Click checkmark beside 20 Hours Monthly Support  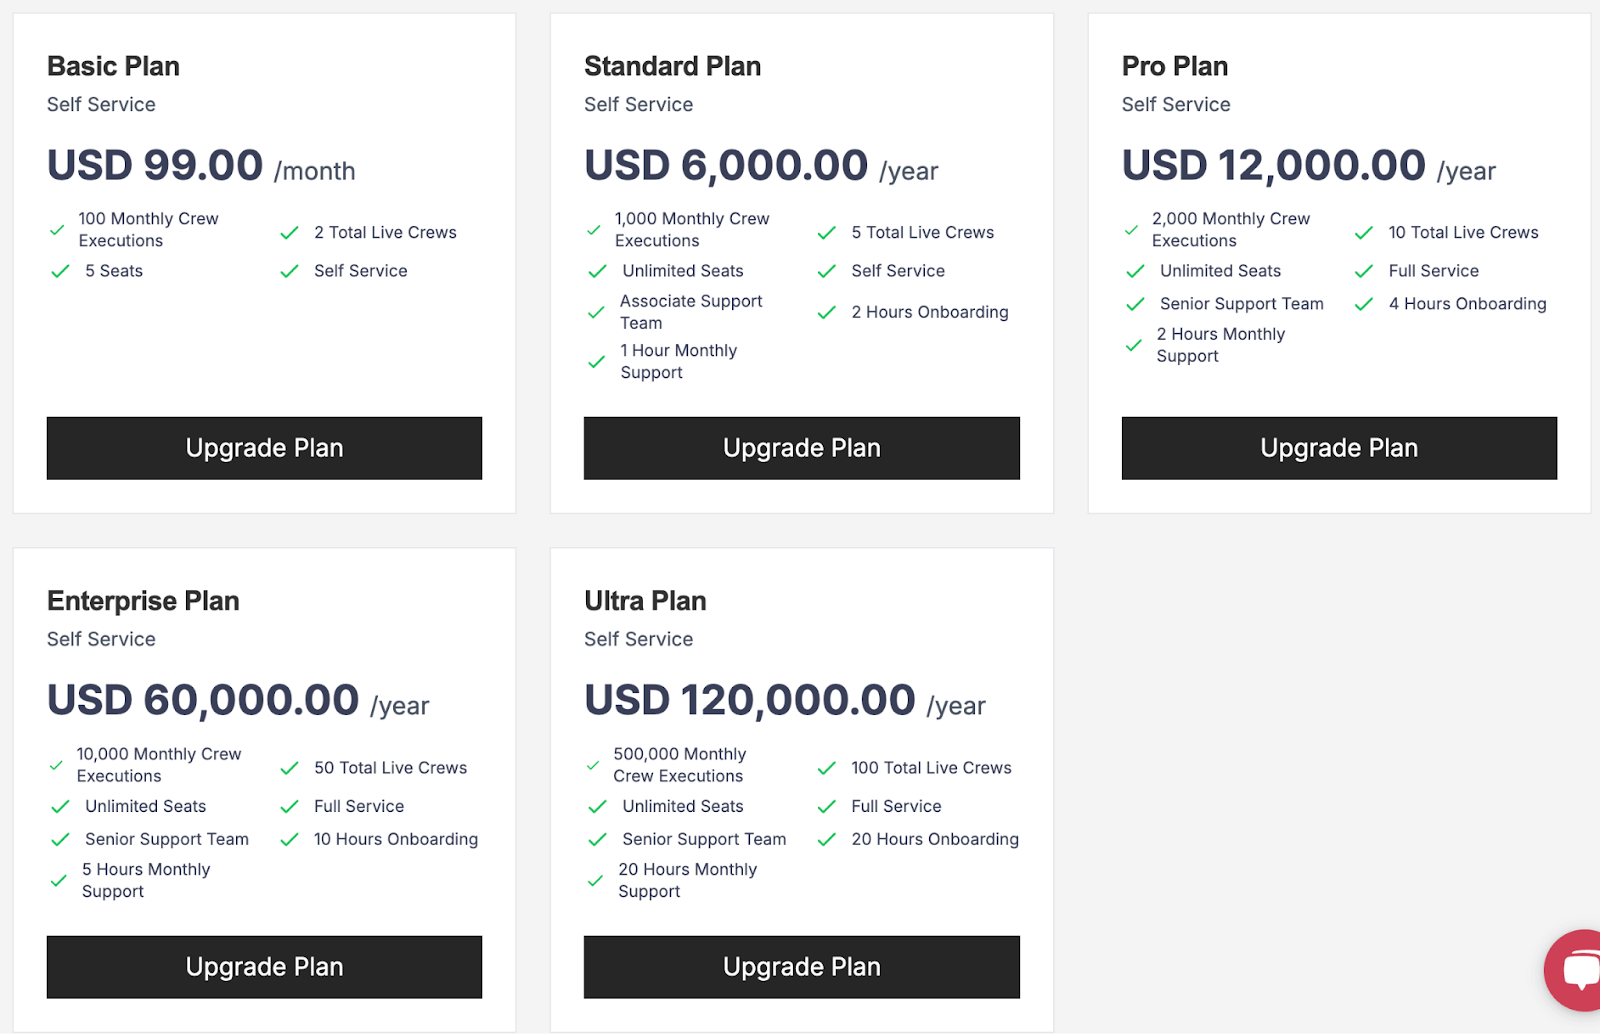pos(596,881)
